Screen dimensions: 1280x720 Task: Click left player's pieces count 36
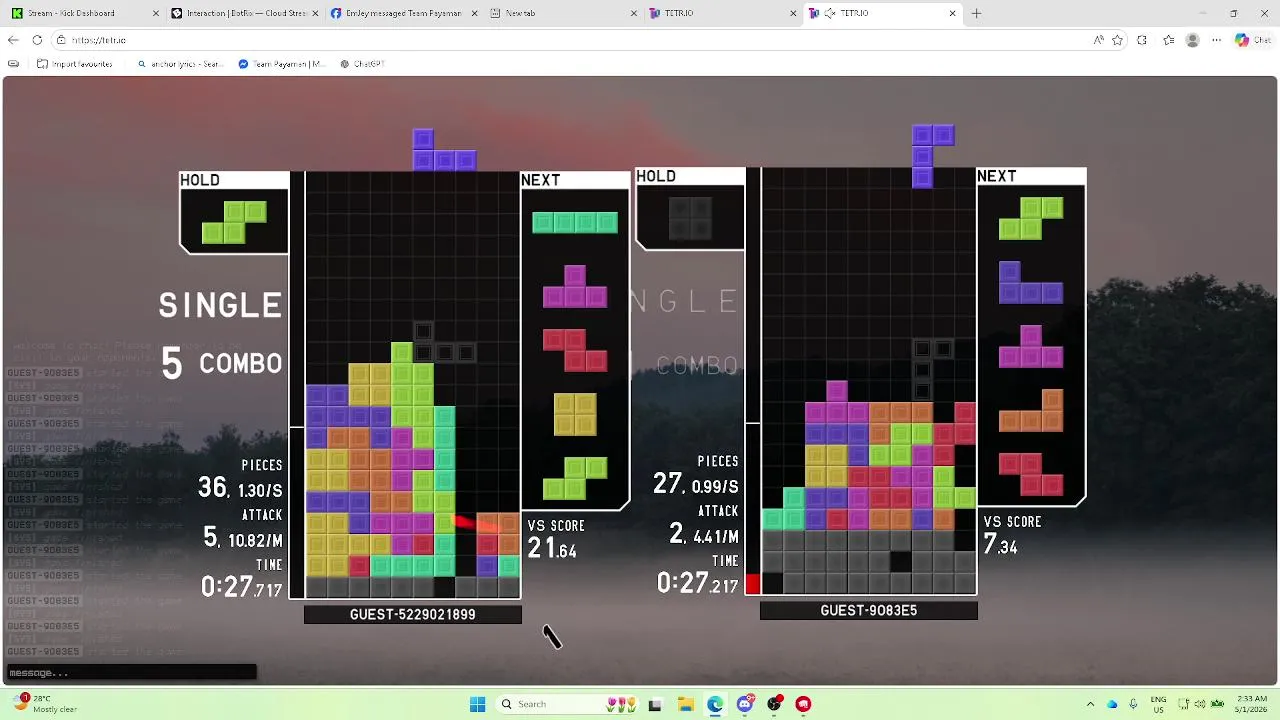tap(212, 487)
